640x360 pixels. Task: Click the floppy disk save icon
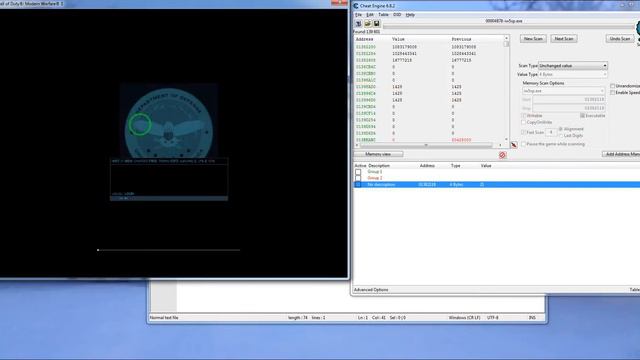point(376,24)
